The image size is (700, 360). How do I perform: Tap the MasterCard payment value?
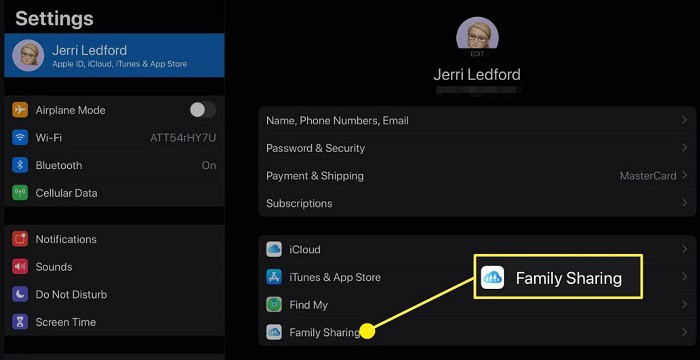648,176
